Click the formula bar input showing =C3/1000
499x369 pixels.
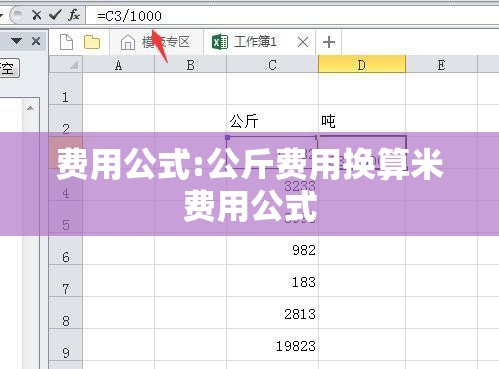pos(292,16)
